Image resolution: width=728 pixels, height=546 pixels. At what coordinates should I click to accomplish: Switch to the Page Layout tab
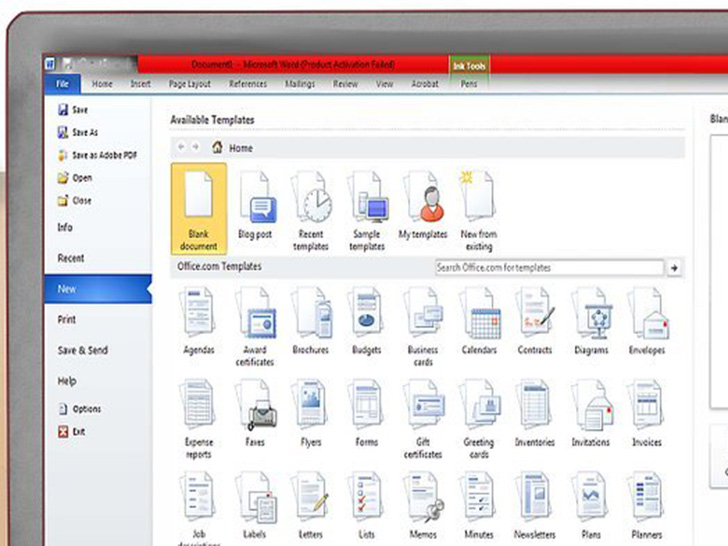[190, 85]
